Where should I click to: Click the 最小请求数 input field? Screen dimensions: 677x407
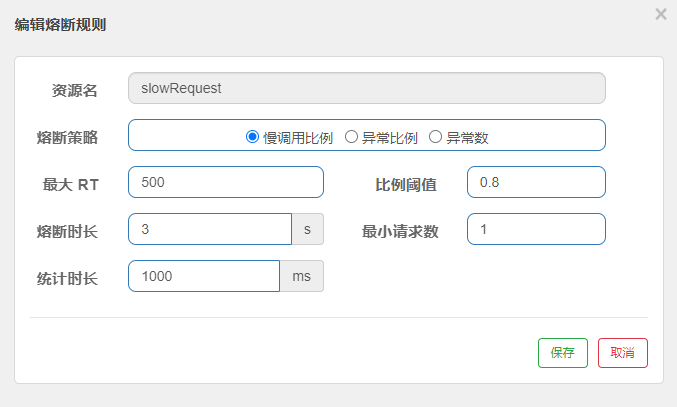click(x=536, y=229)
